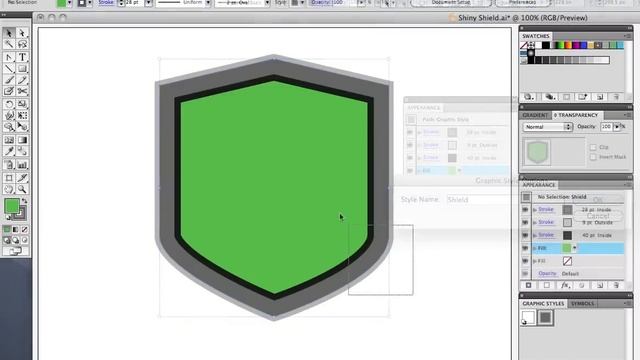Viewport: 640px width, 360px height.
Task: Select the Zoom magnifier tool
Action: click(22, 189)
